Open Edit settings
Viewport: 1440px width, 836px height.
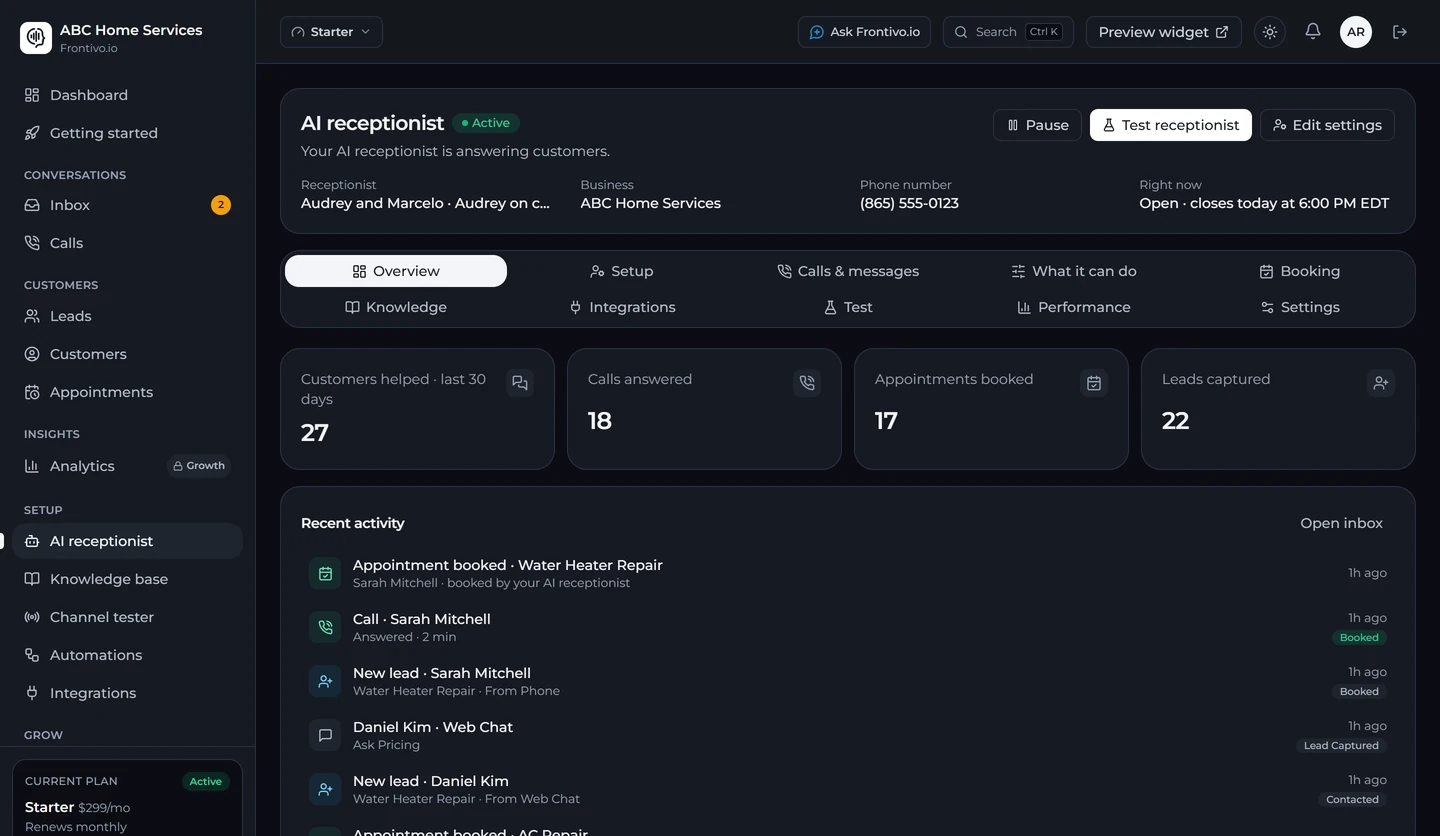(x=1327, y=125)
